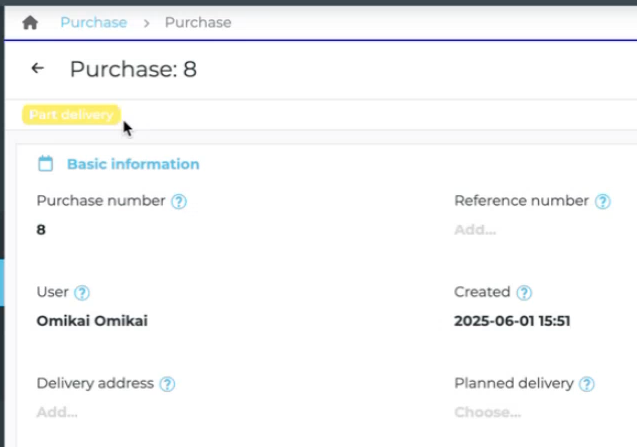The height and width of the screenshot is (447, 637).
Task: Show help tooltip for User field
Action: [x=82, y=293]
